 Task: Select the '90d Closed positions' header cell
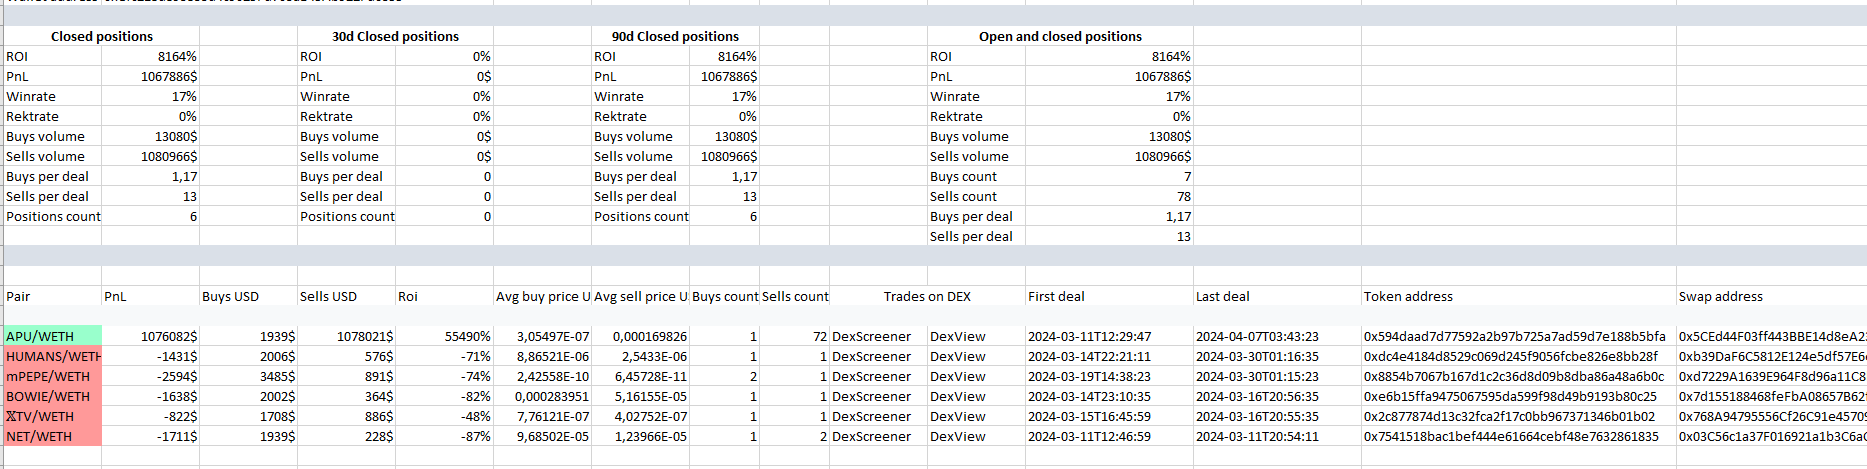point(675,37)
